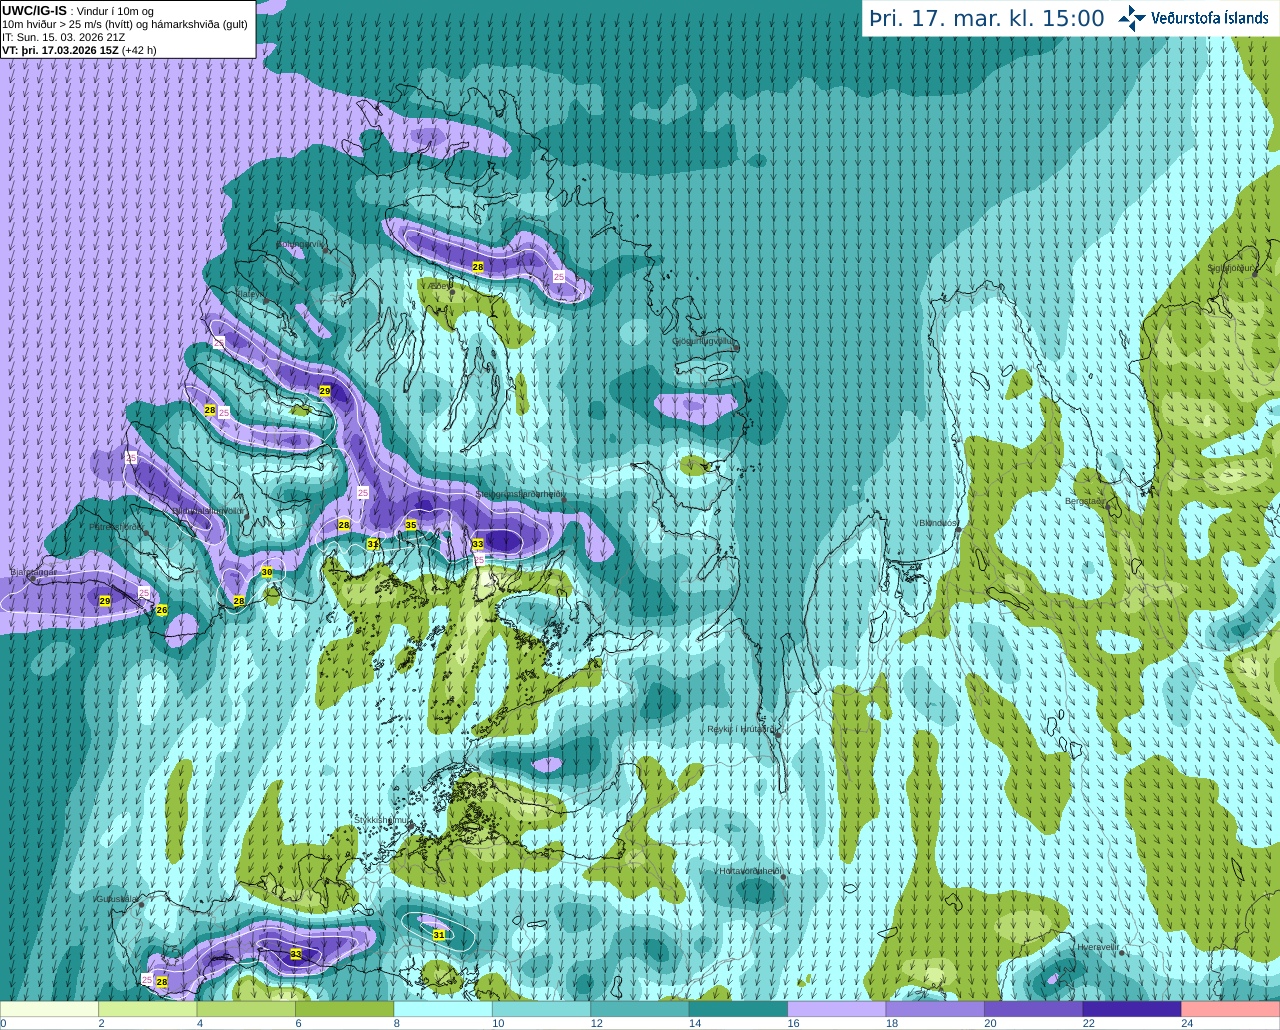
Task: Click the yellow gust marker '35'
Action: click(x=411, y=525)
